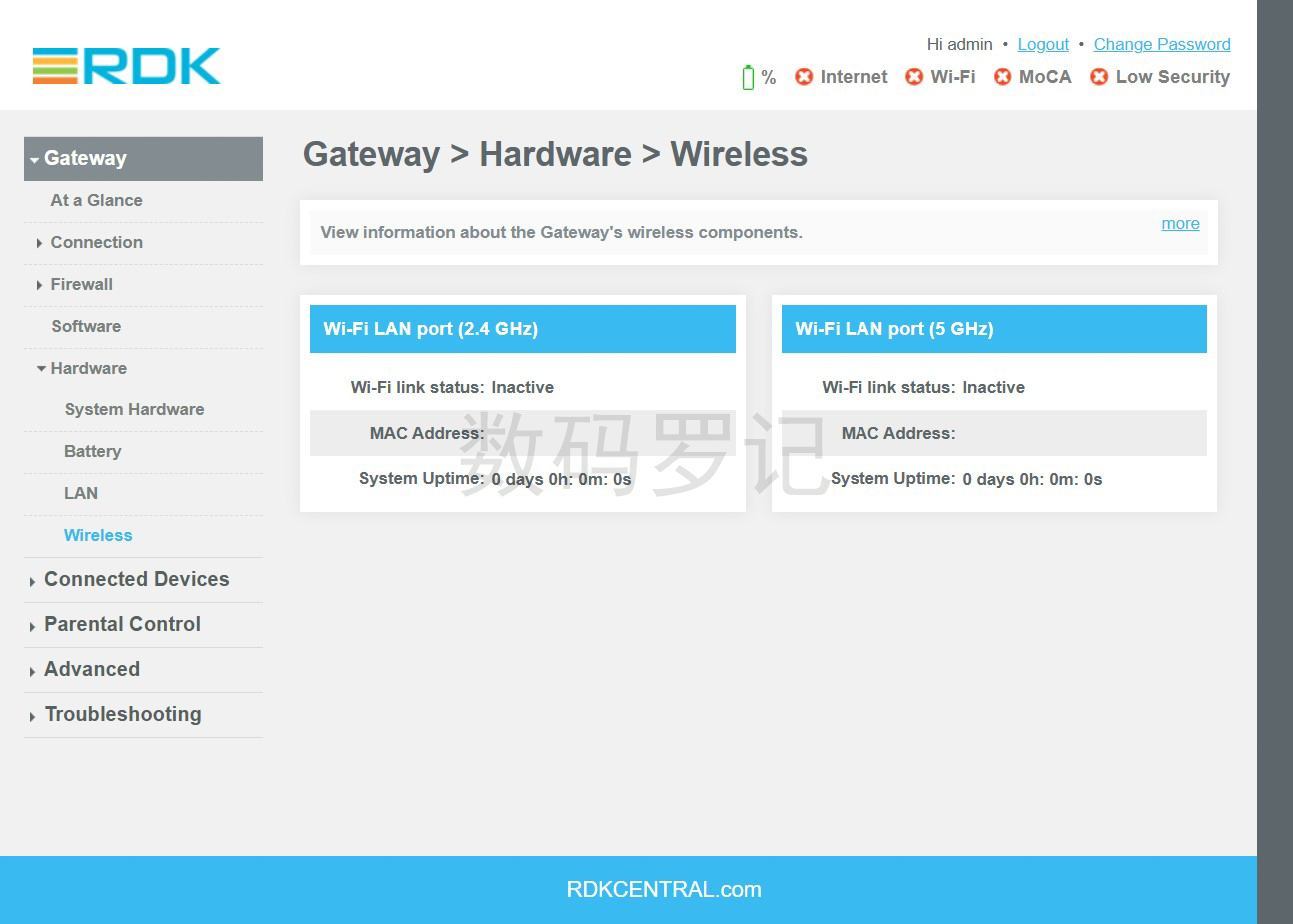Open the At a Glance page
Image resolution: width=1293 pixels, height=924 pixels.
[96, 200]
